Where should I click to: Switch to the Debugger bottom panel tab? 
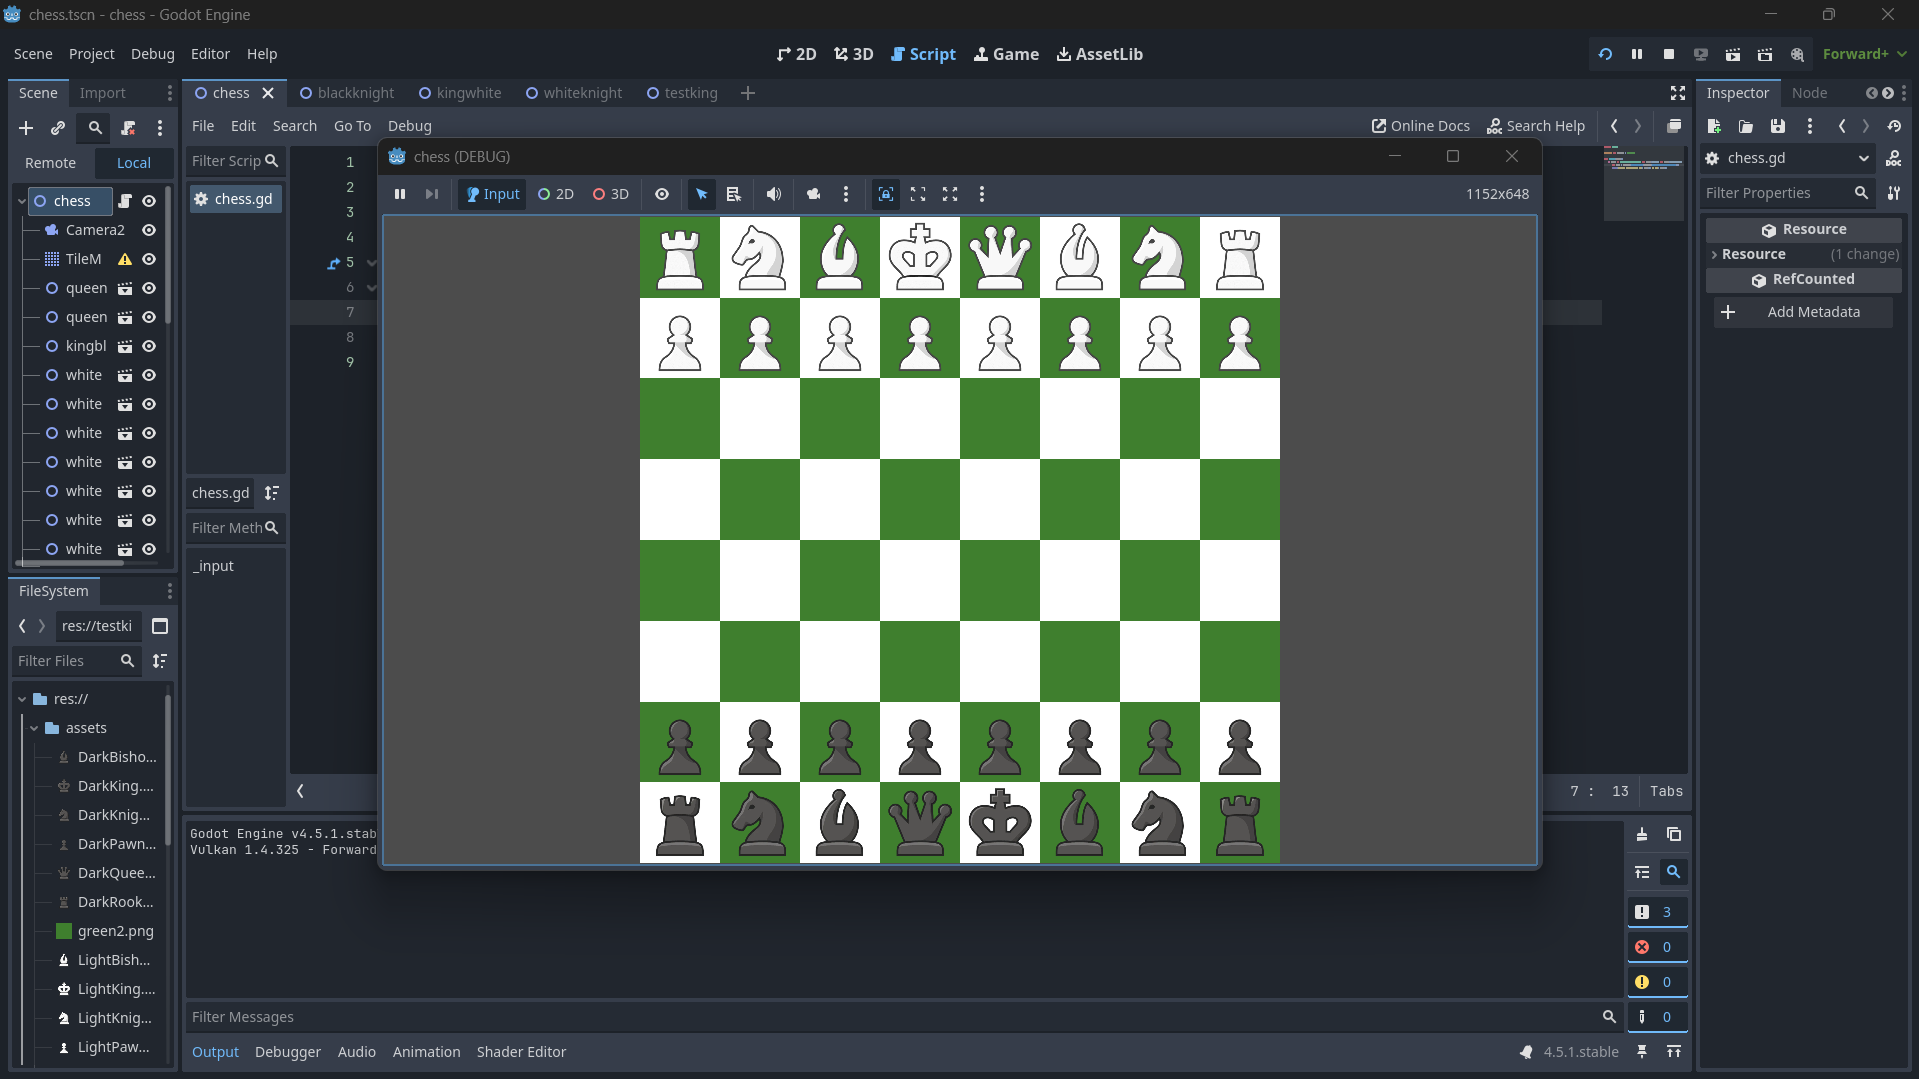pos(288,1052)
